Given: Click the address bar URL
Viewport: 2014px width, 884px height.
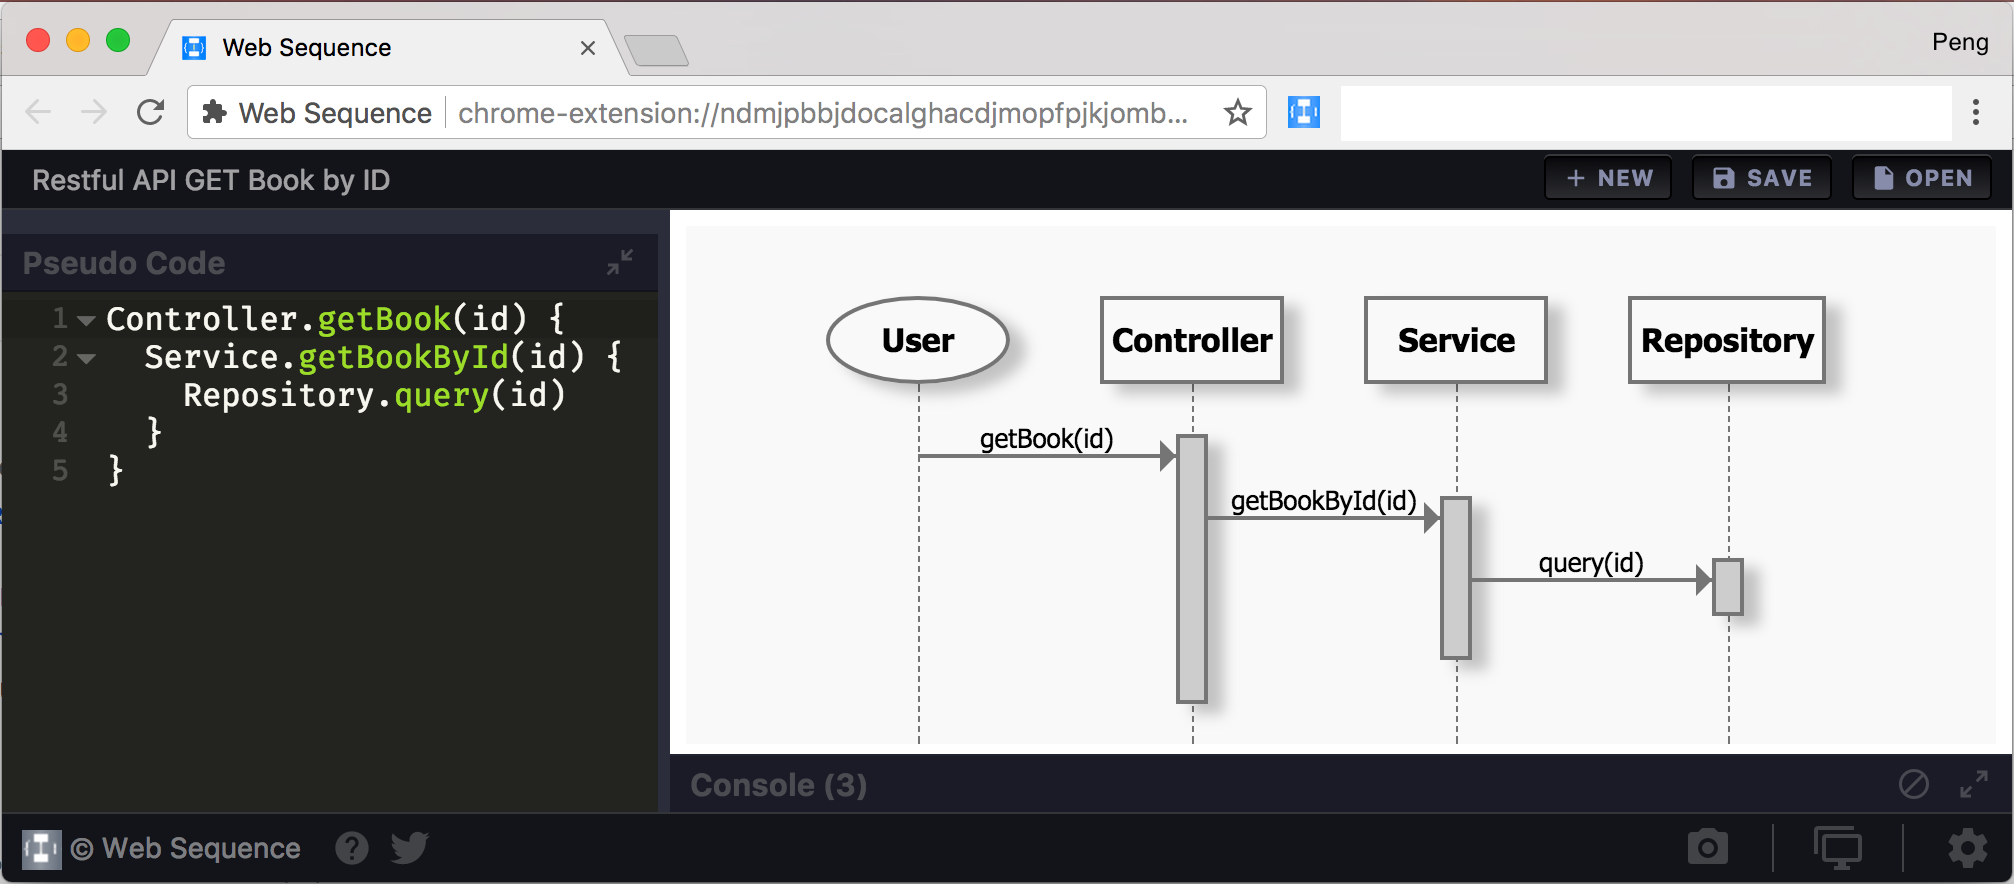Looking at the screenshot, I should click(x=823, y=113).
